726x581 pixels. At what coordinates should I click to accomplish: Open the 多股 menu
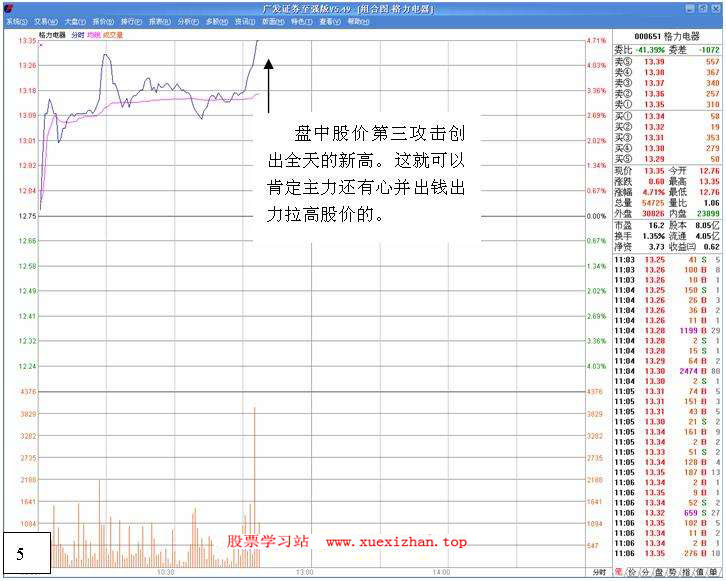[217, 22]
